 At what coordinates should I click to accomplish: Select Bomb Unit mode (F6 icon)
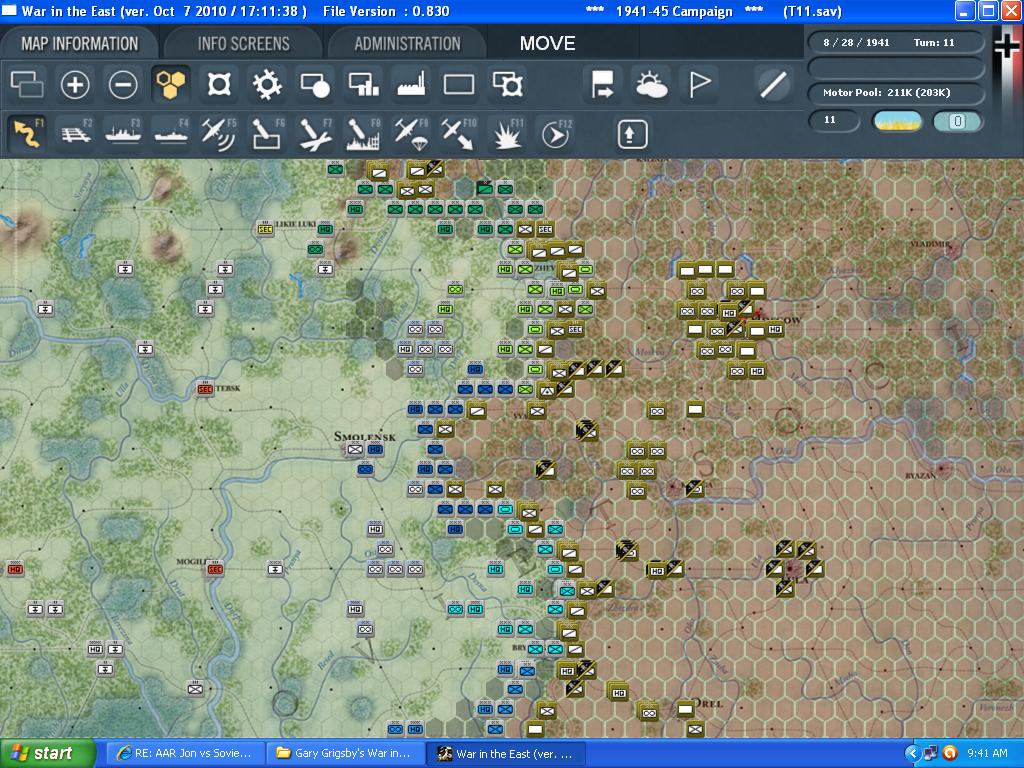tap(268, 133)
